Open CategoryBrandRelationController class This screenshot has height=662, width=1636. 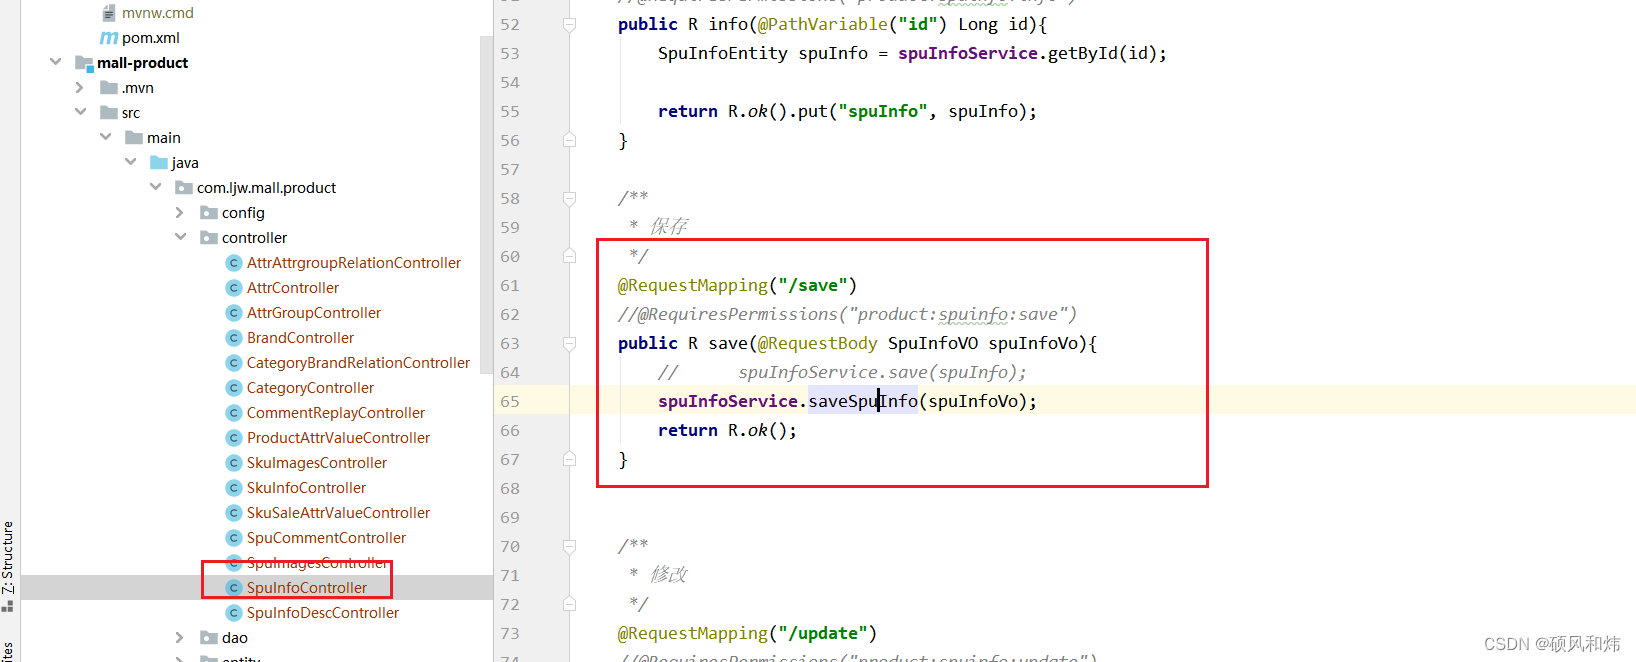358,362
